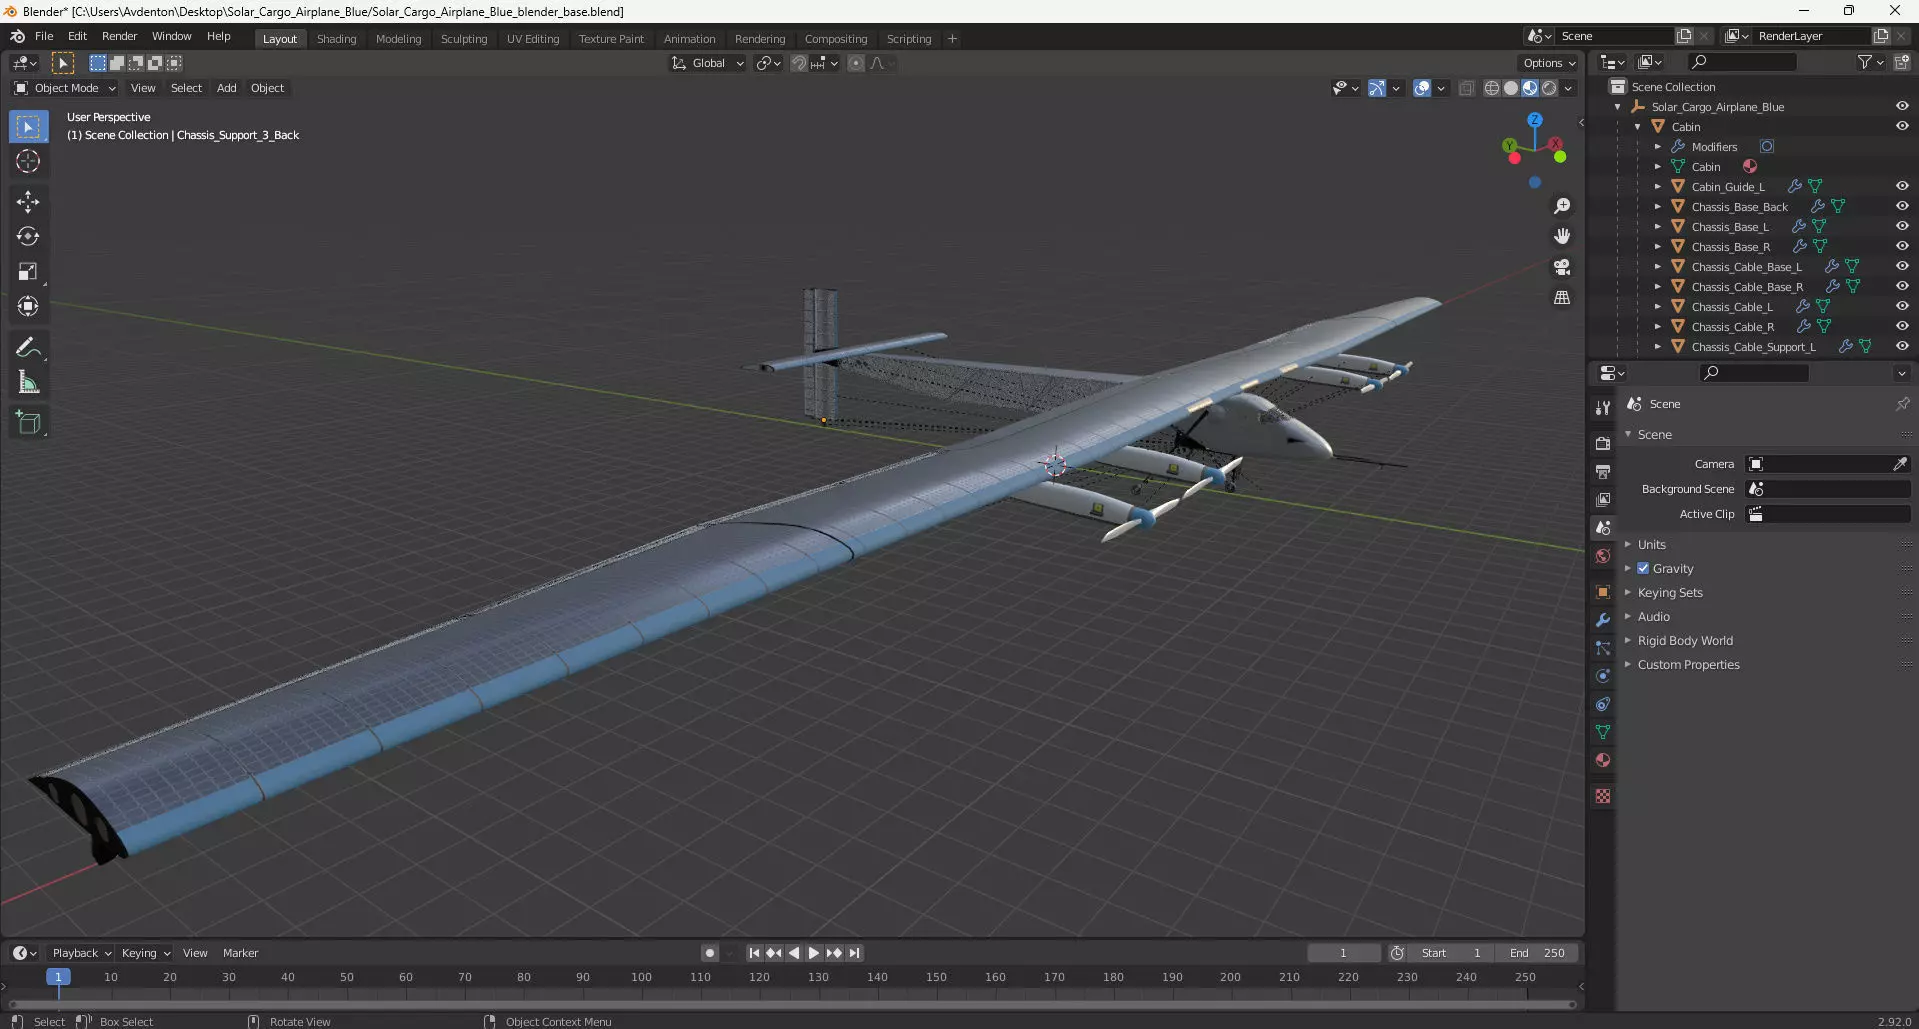This screenshot has width=1919, height=1029.
Task: Open Material properties tab
Action: click(x=1603, y=760)
